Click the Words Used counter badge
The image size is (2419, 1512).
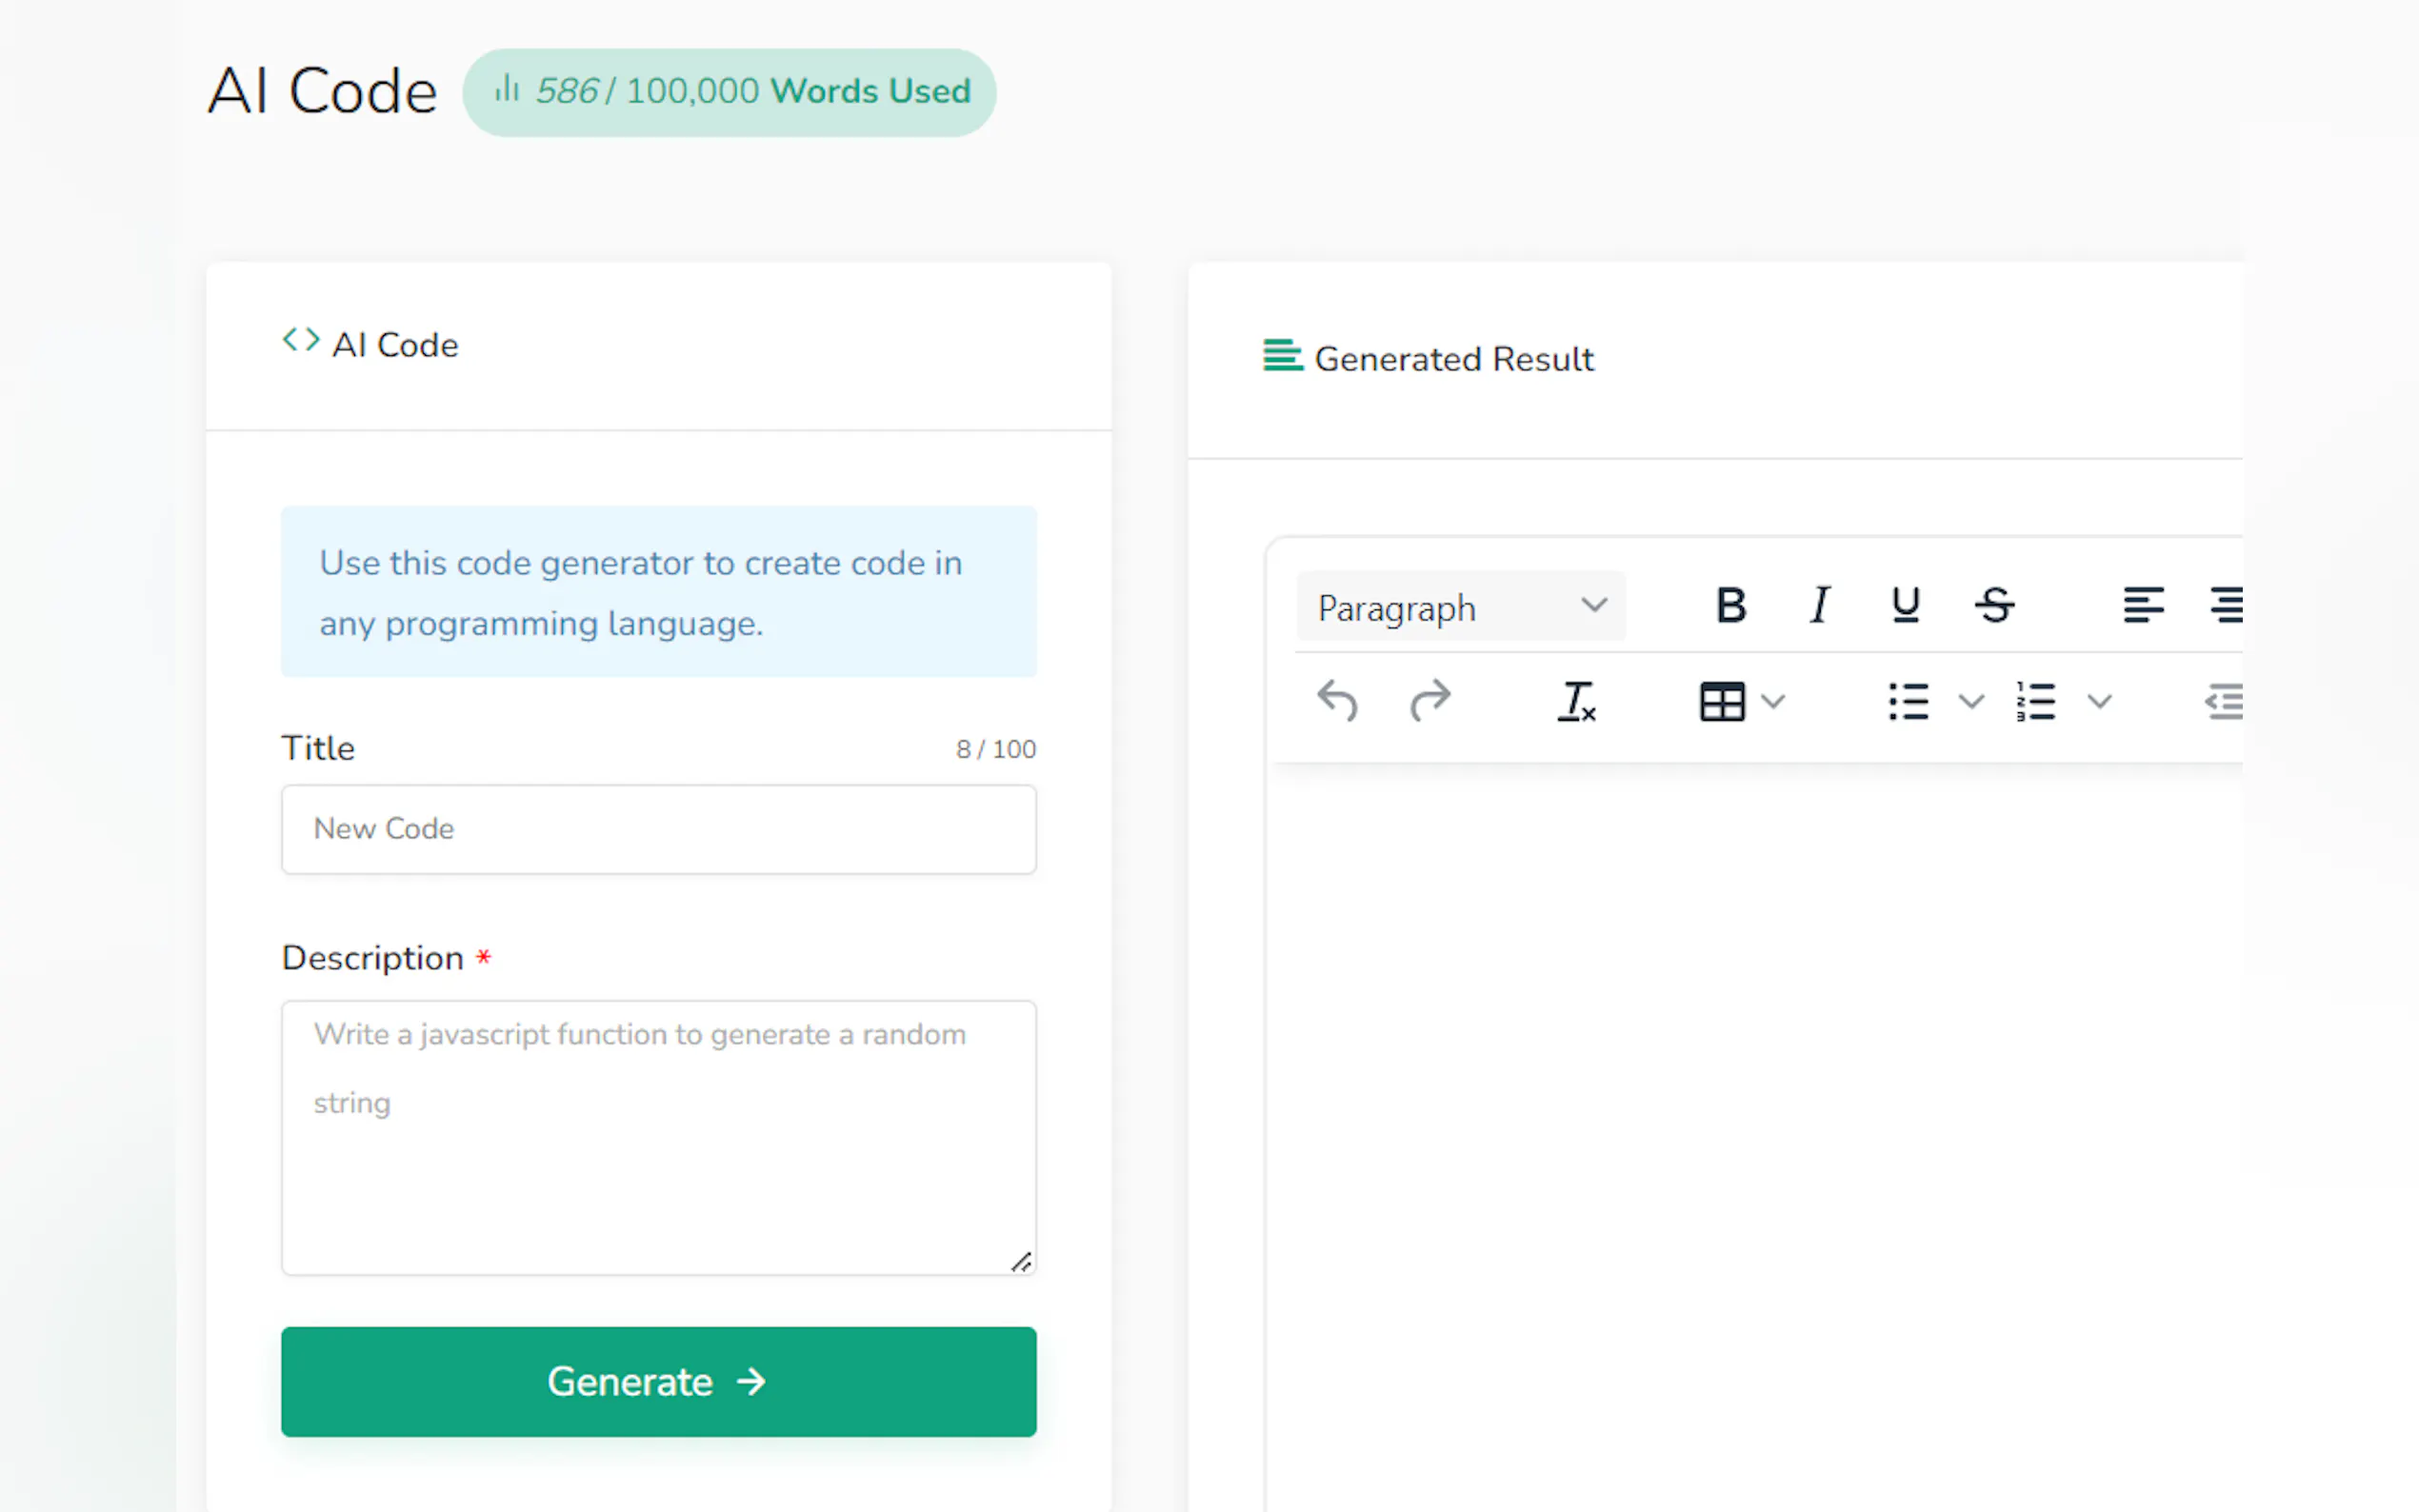[x=729, y=92]
